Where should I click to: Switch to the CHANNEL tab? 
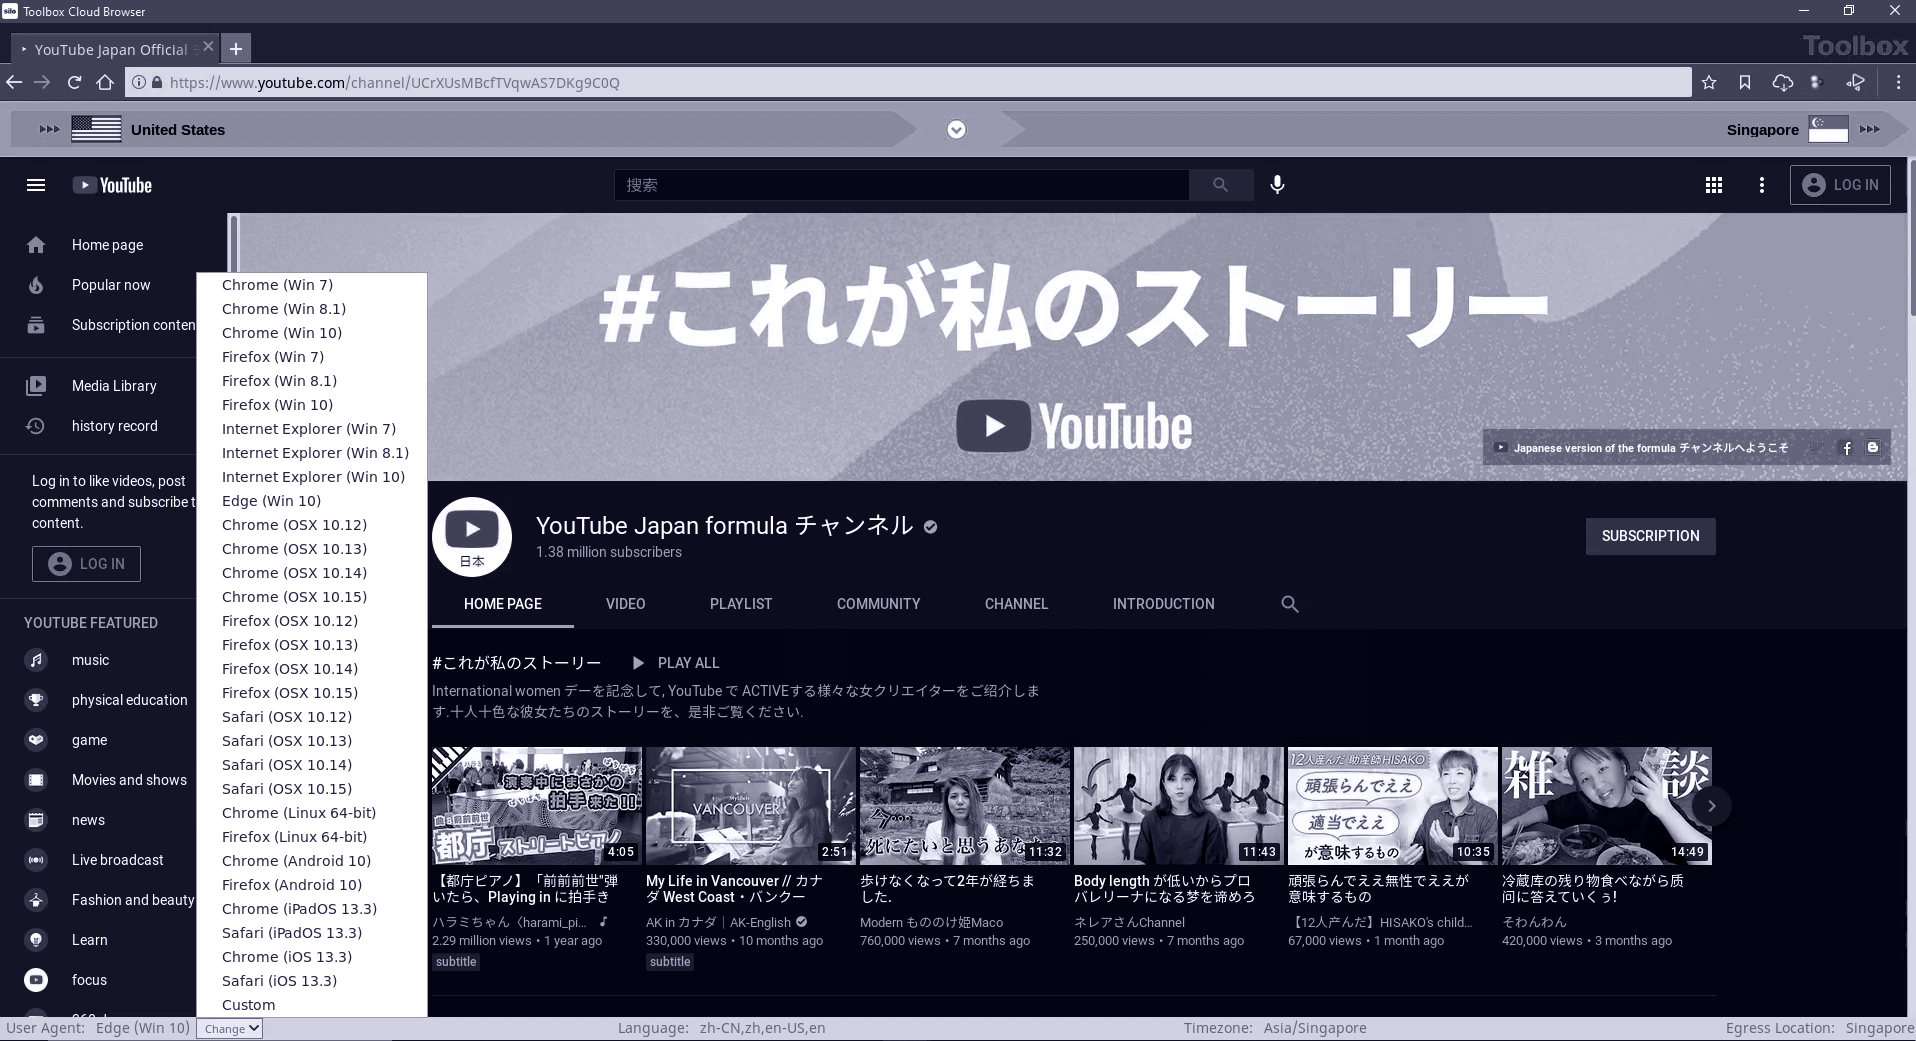(x=1016, y=604)
